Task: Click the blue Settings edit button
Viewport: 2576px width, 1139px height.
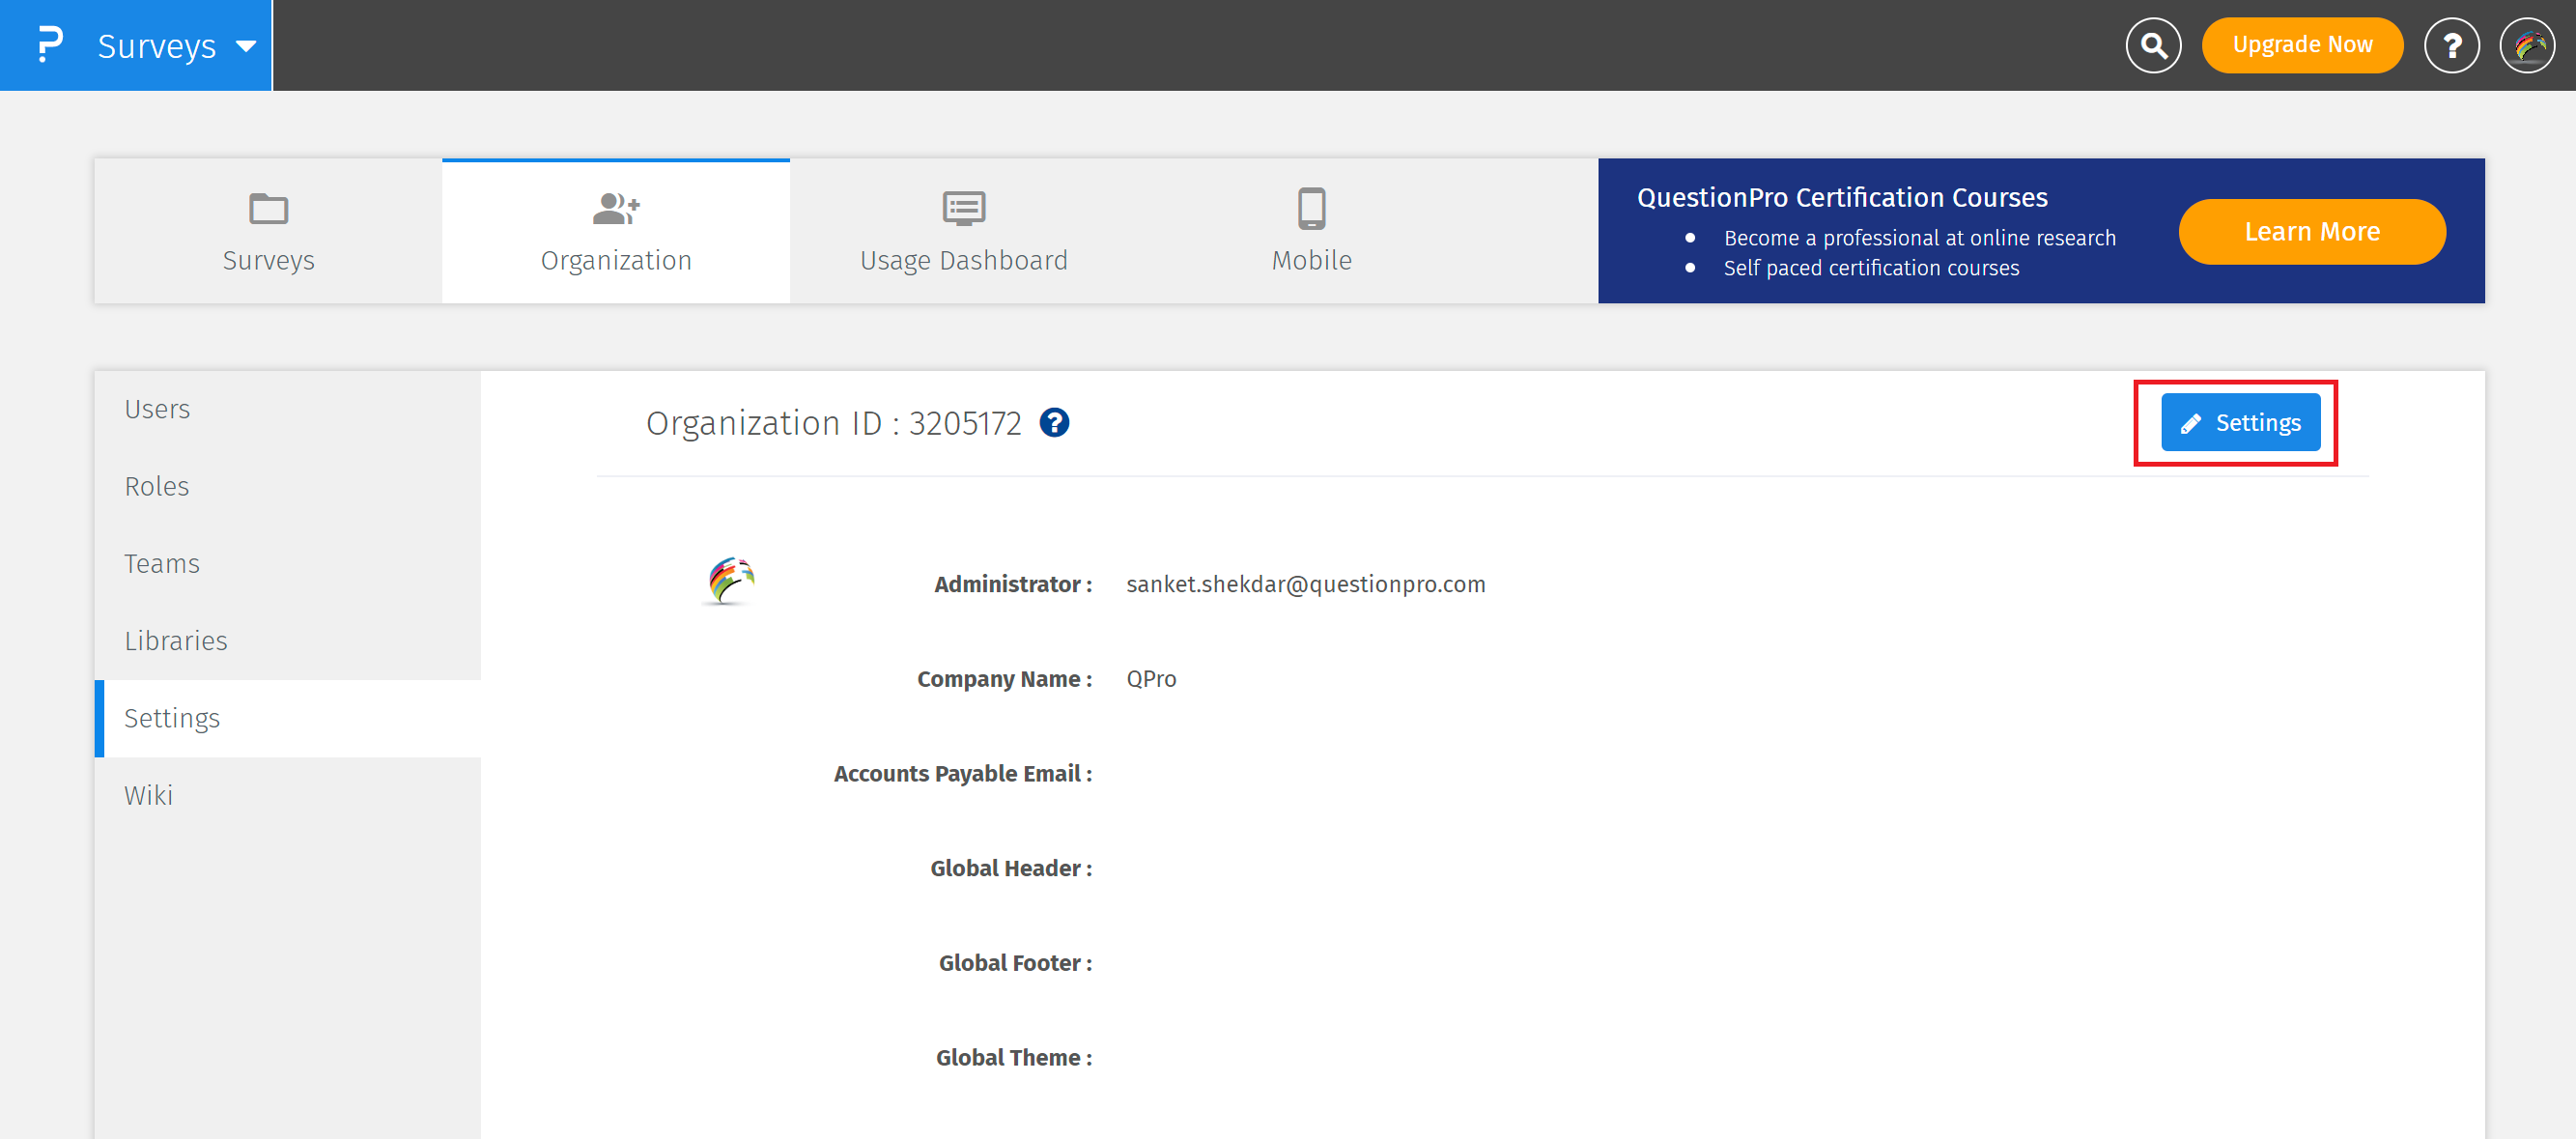Action: pos(2240,423)
